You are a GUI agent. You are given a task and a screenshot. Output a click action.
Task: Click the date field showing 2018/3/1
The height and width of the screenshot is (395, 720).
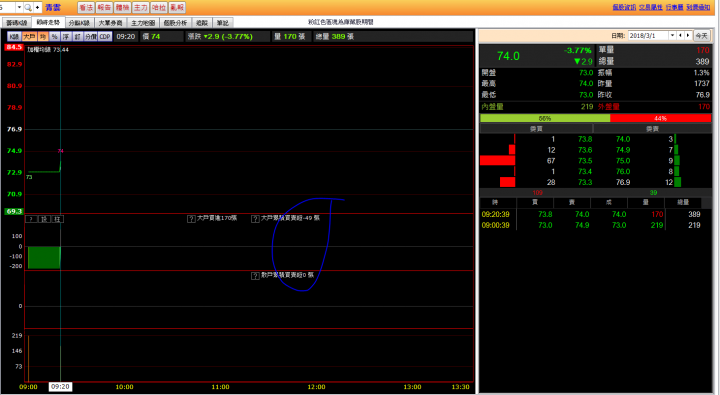648,35
